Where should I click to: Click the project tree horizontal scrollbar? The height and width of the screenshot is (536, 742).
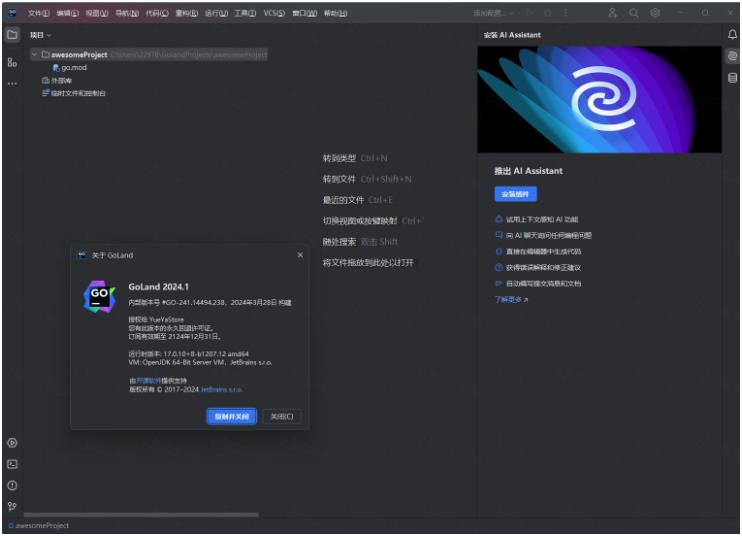click(x=141, y=514)
